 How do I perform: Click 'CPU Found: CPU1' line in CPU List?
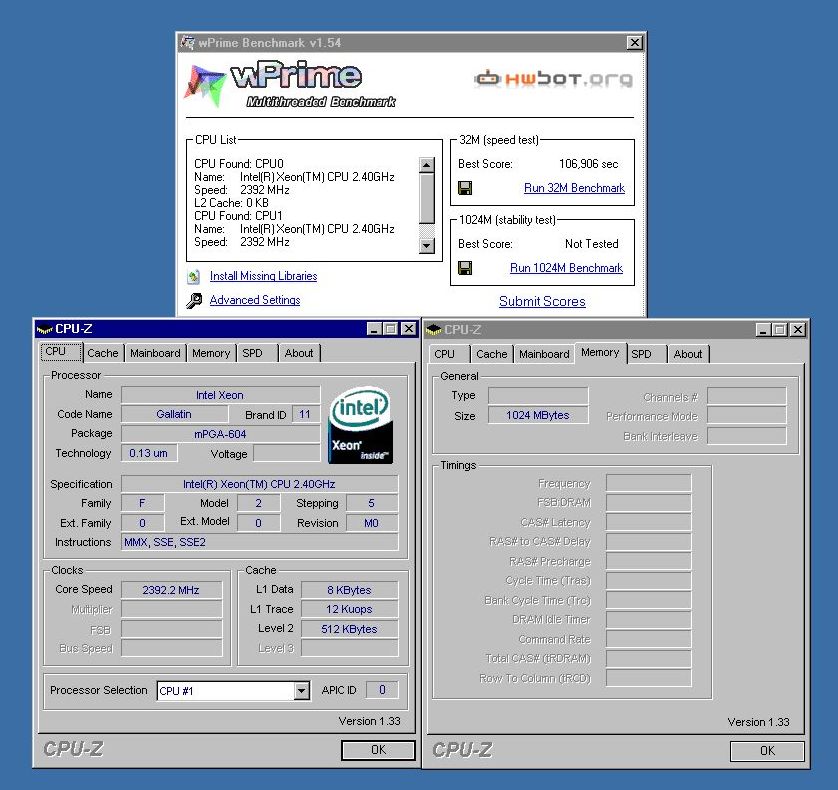(238, 216)
